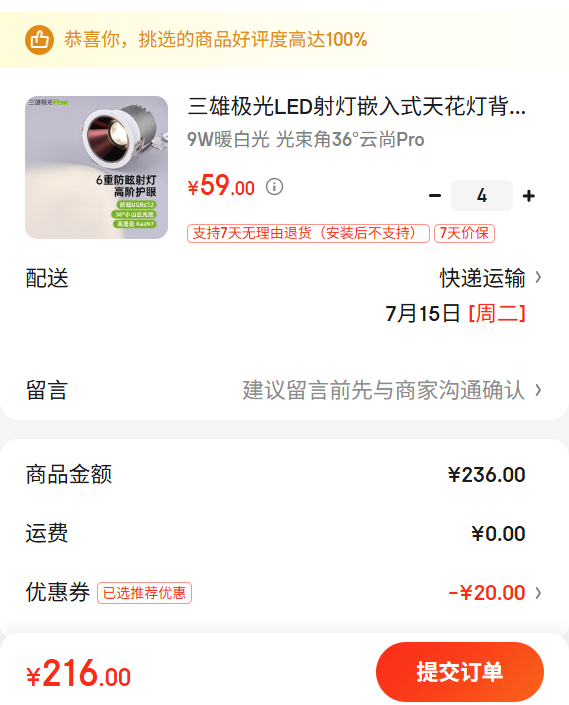Open the 三雄极光LED射灯 product title
The height and width of the screenshot is (705, 569).
point(356,107)
